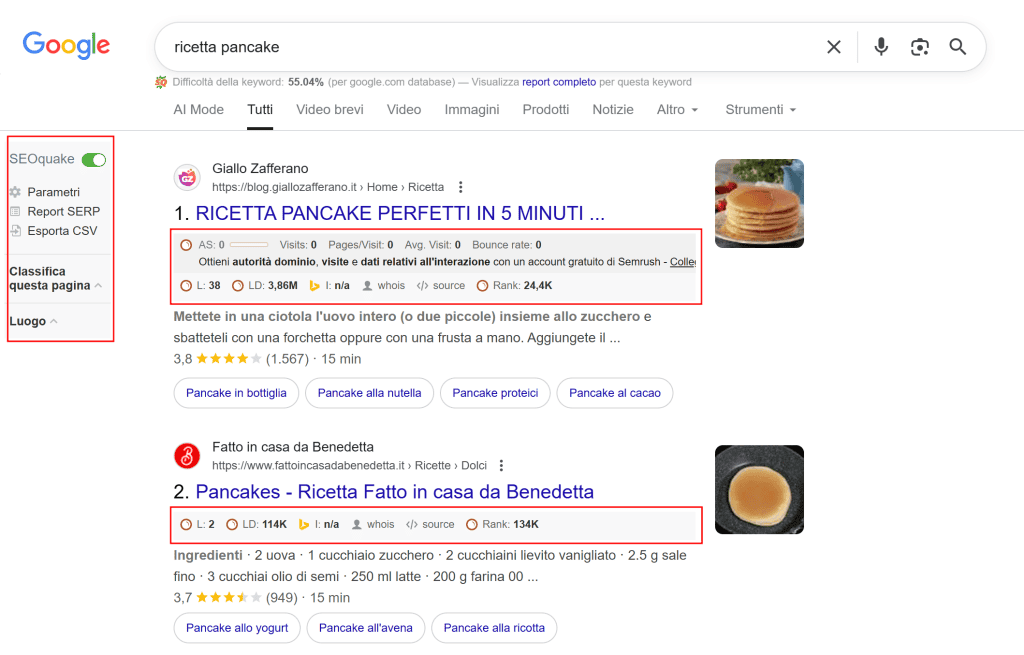Screen dimensions: 1024x655
Task: Open the Notizie tab
Action: (x=613, y=110)
